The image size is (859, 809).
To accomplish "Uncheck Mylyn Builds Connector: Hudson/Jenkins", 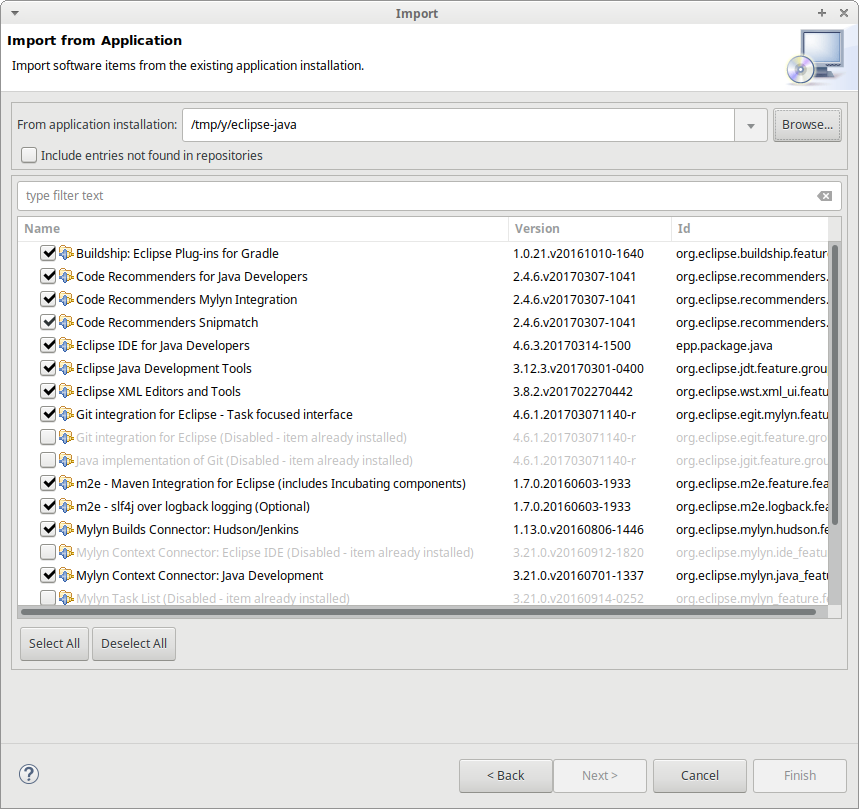I will (48, 529).
